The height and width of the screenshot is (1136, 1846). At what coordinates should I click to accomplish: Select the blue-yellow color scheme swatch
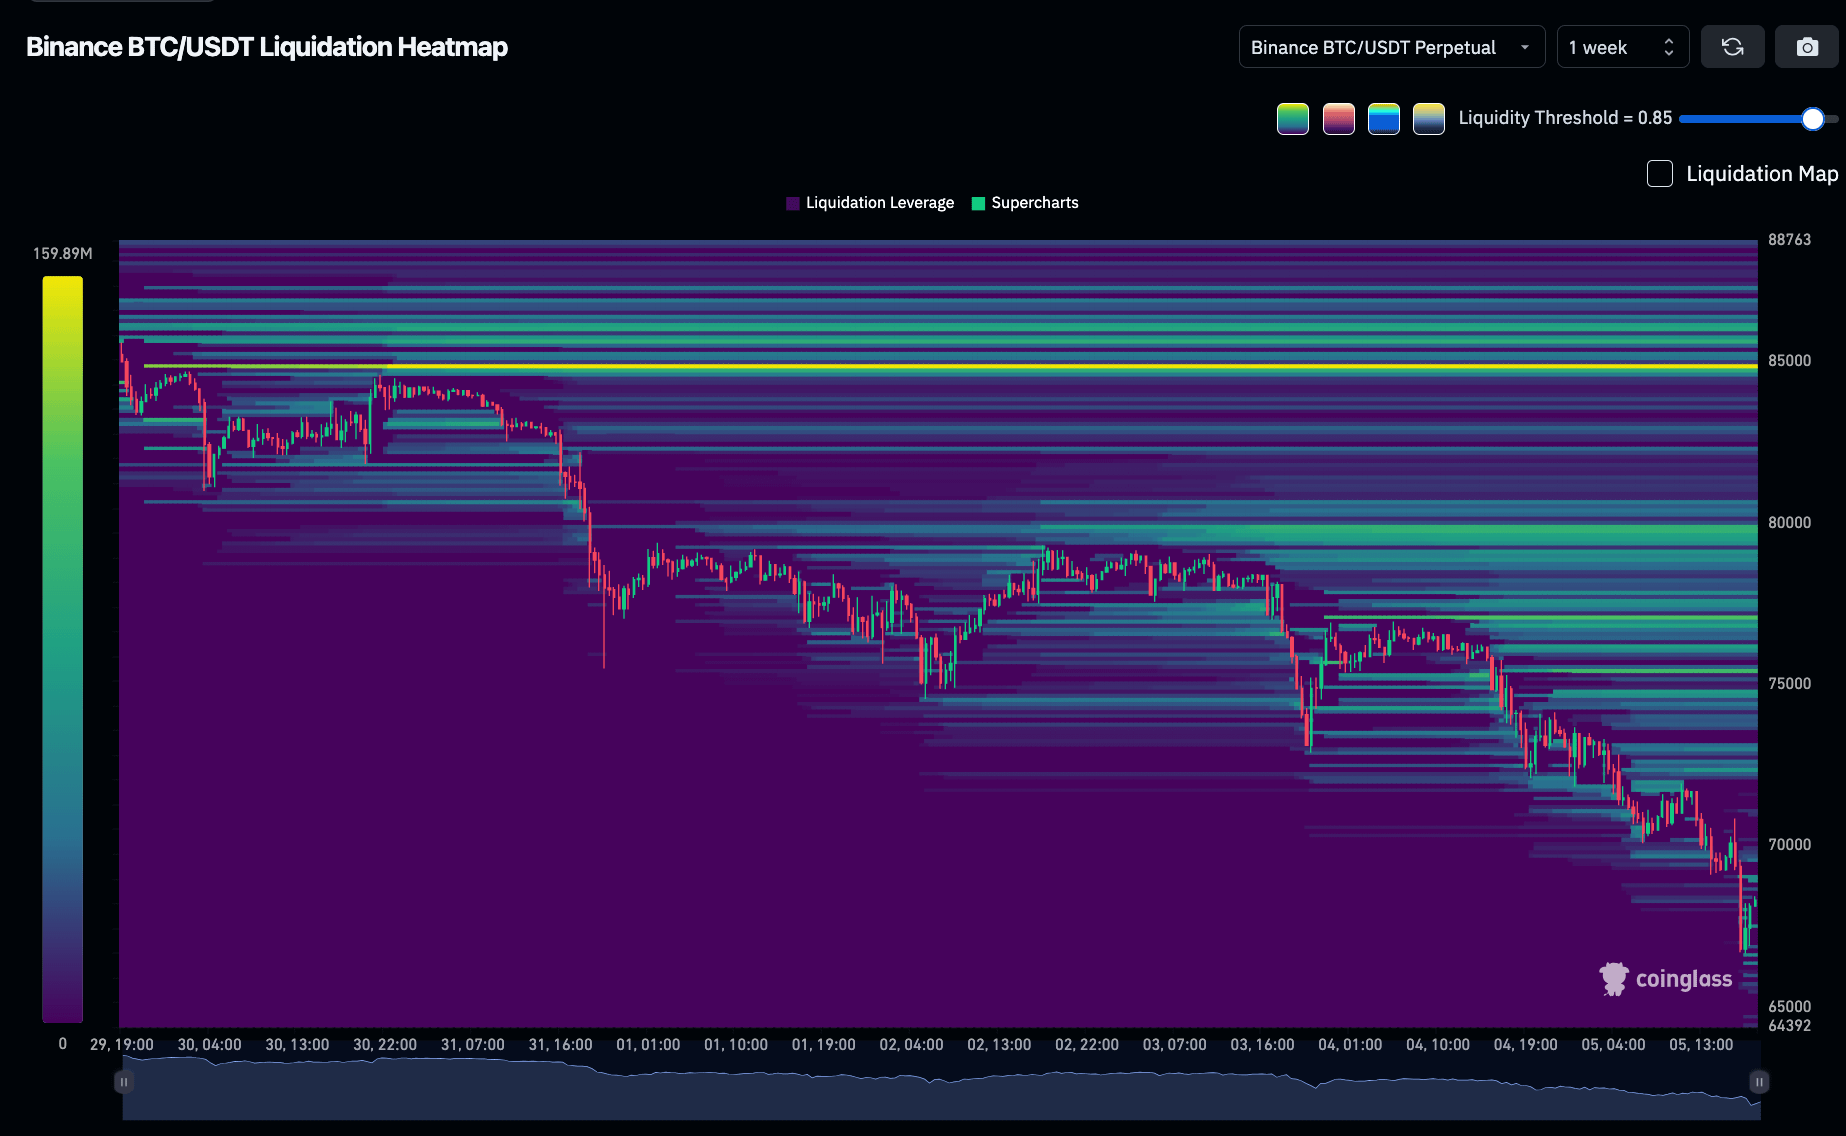tap(1383, 119)
